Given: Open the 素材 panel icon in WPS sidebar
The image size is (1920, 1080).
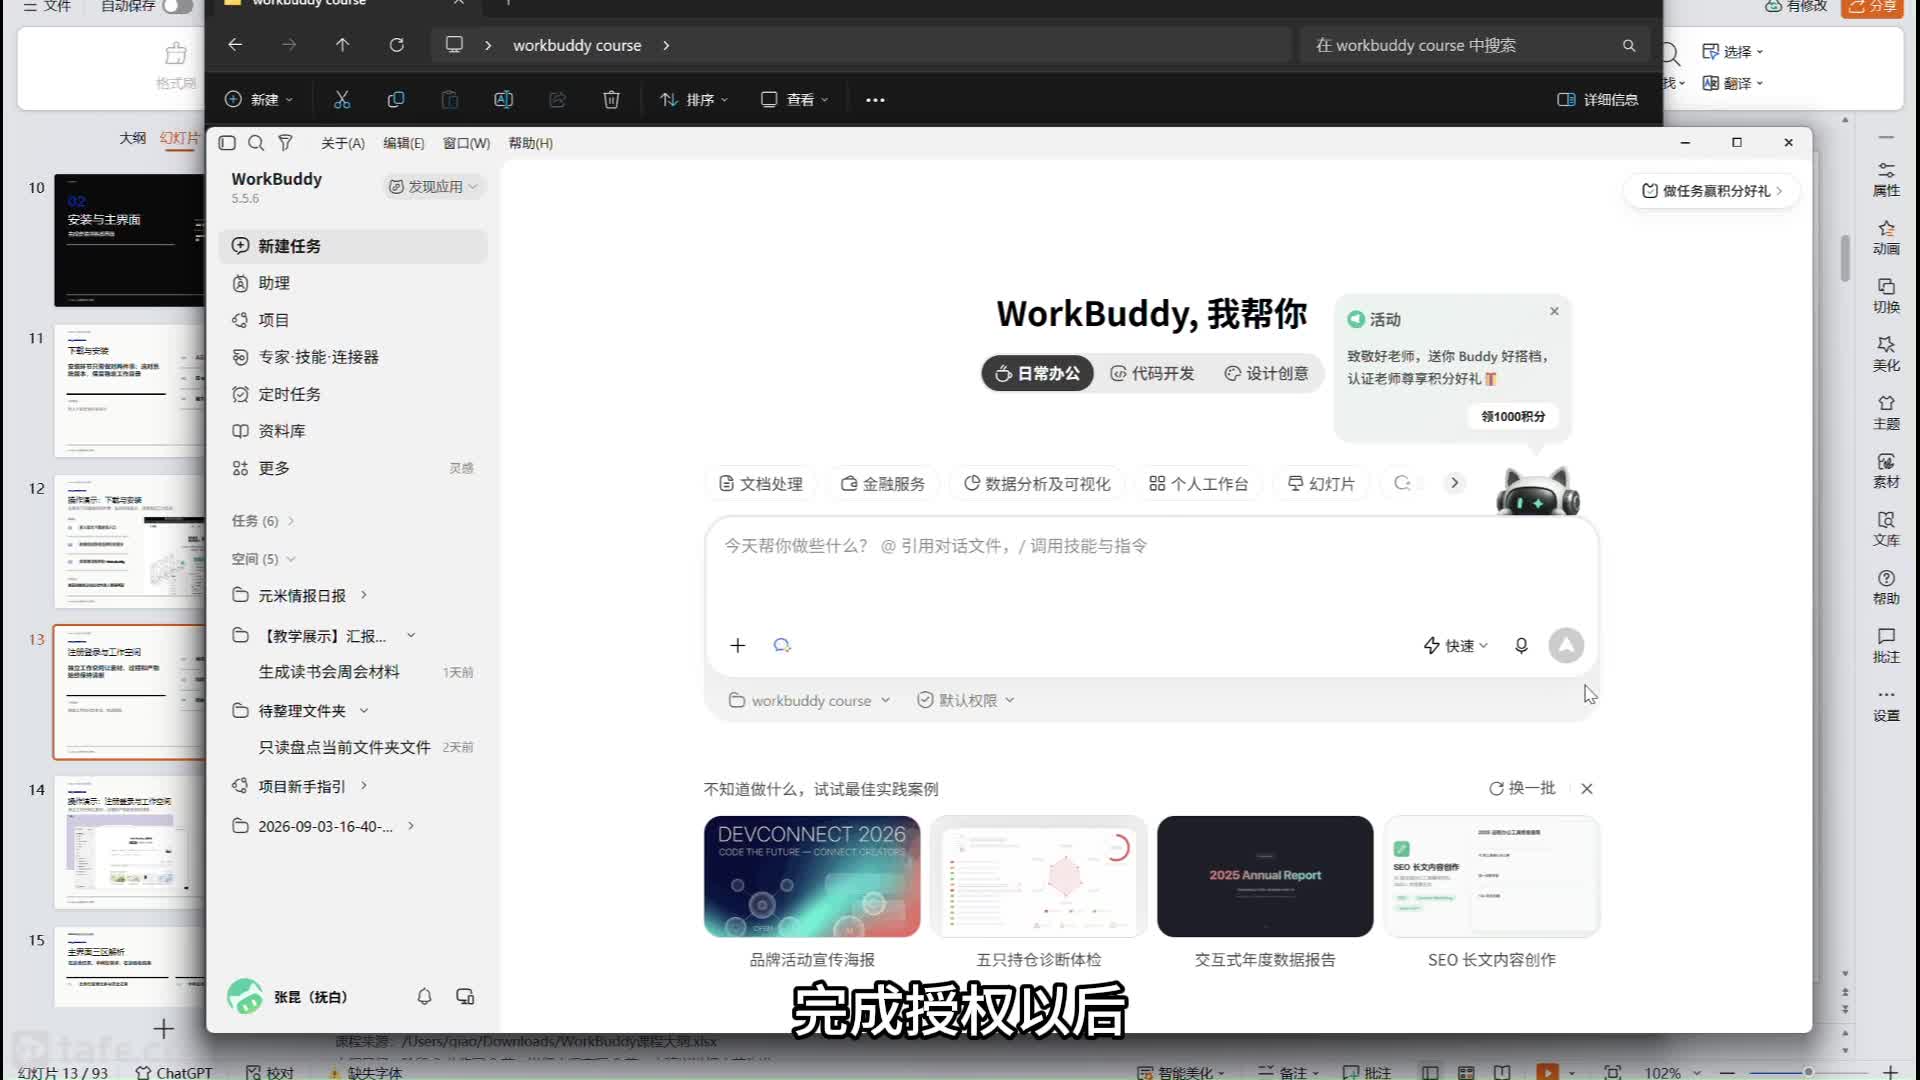Looking at the screenshot, I should [1886, 470].
